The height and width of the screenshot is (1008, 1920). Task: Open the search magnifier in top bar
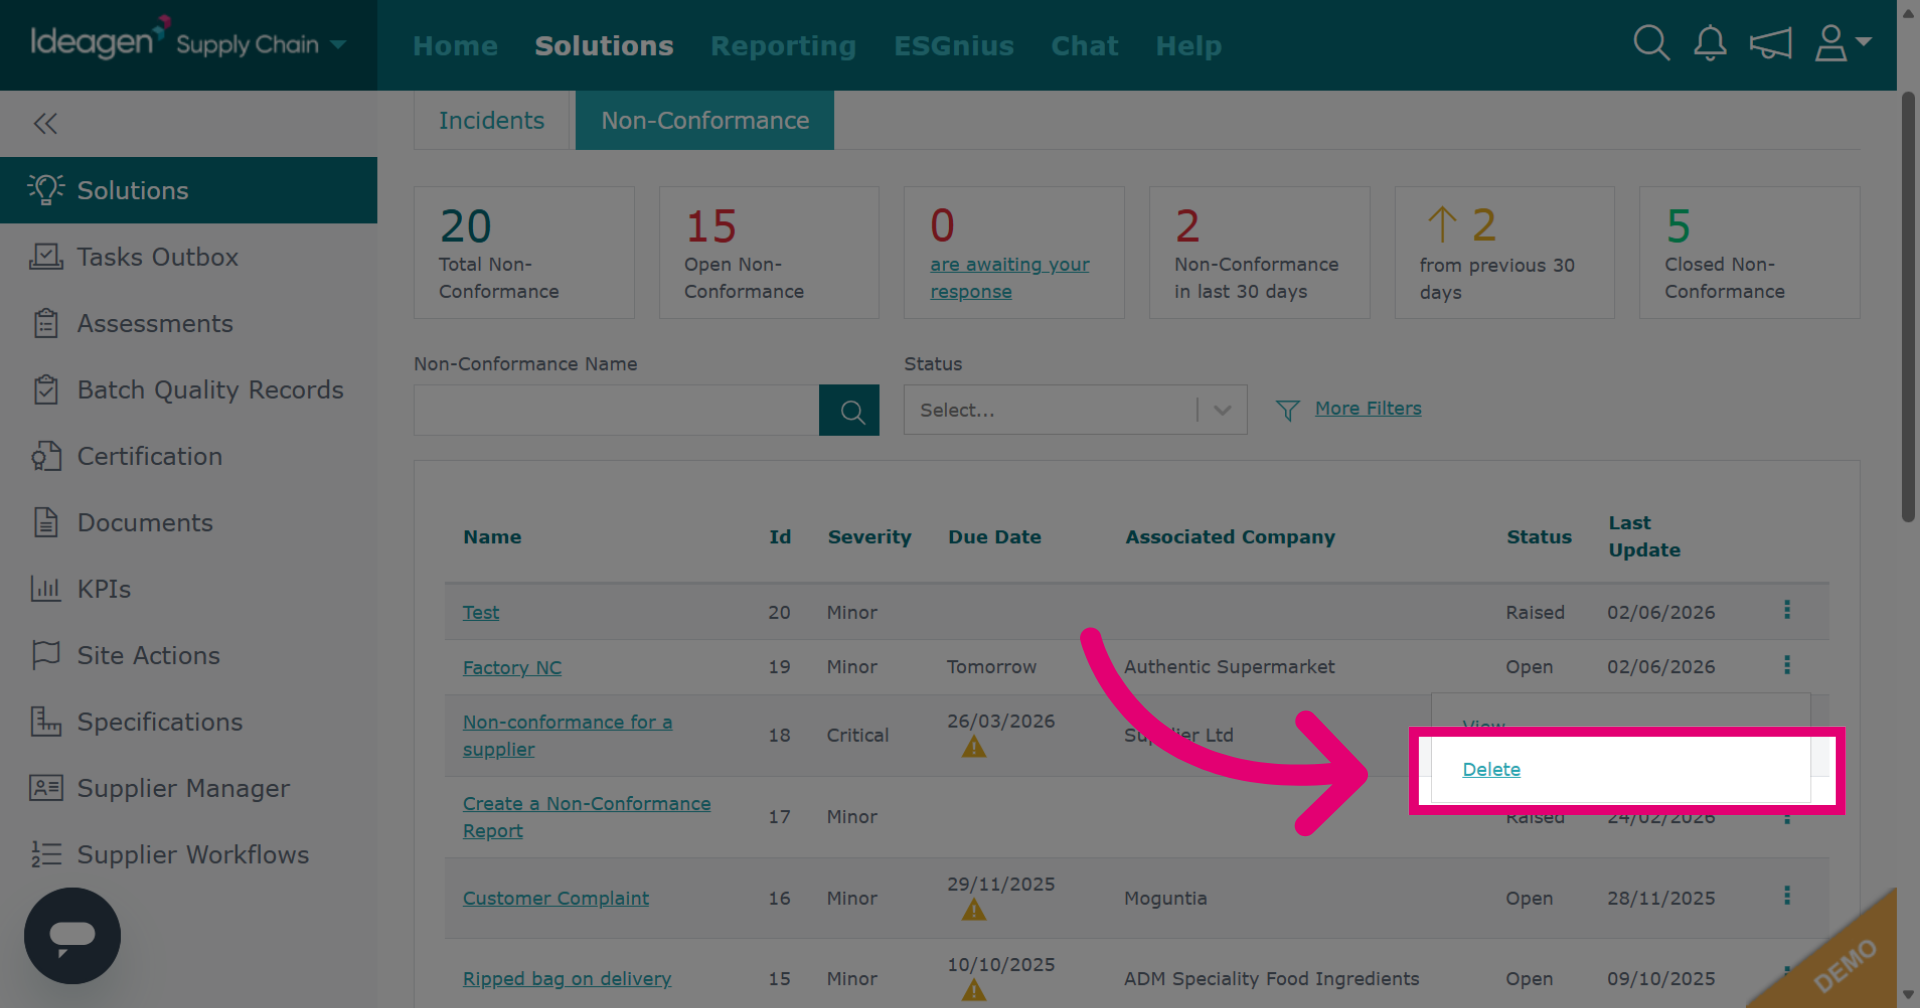tap(1651, 43)
